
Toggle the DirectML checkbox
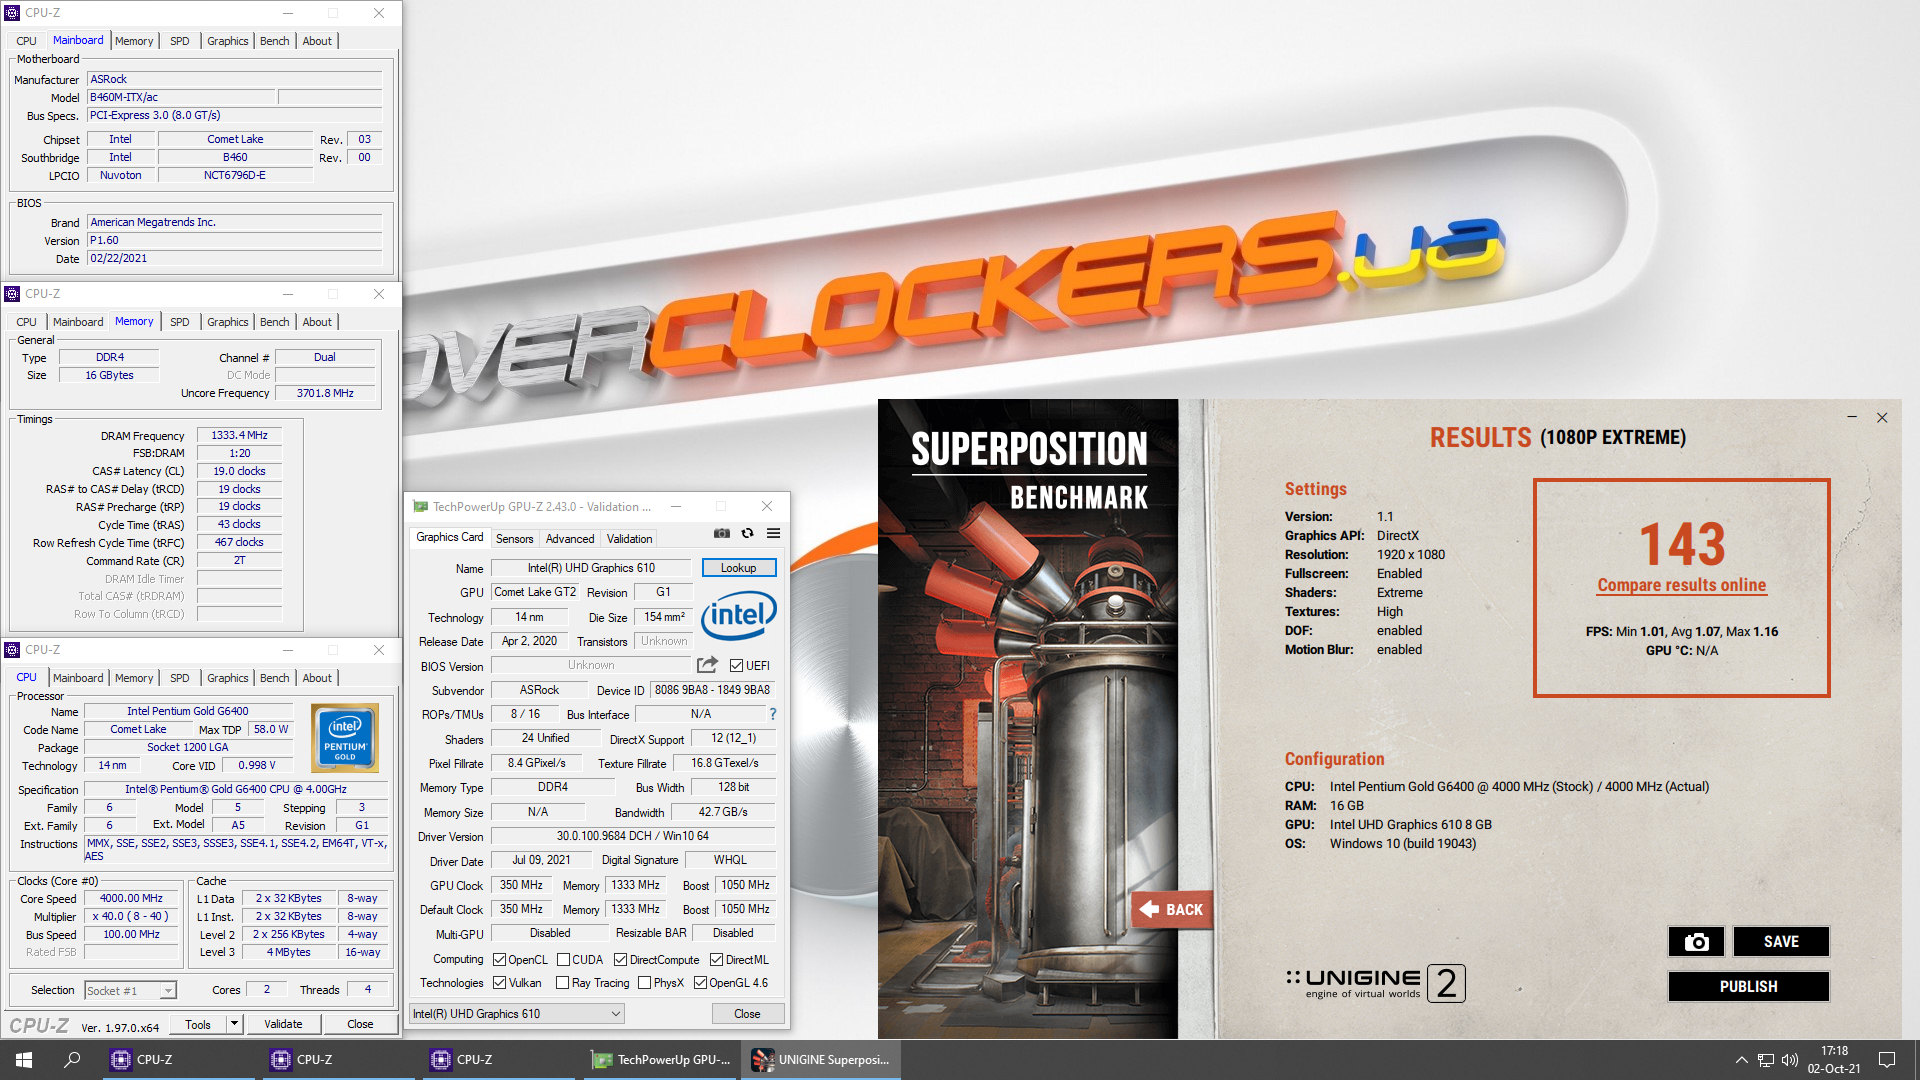point(716,960)
